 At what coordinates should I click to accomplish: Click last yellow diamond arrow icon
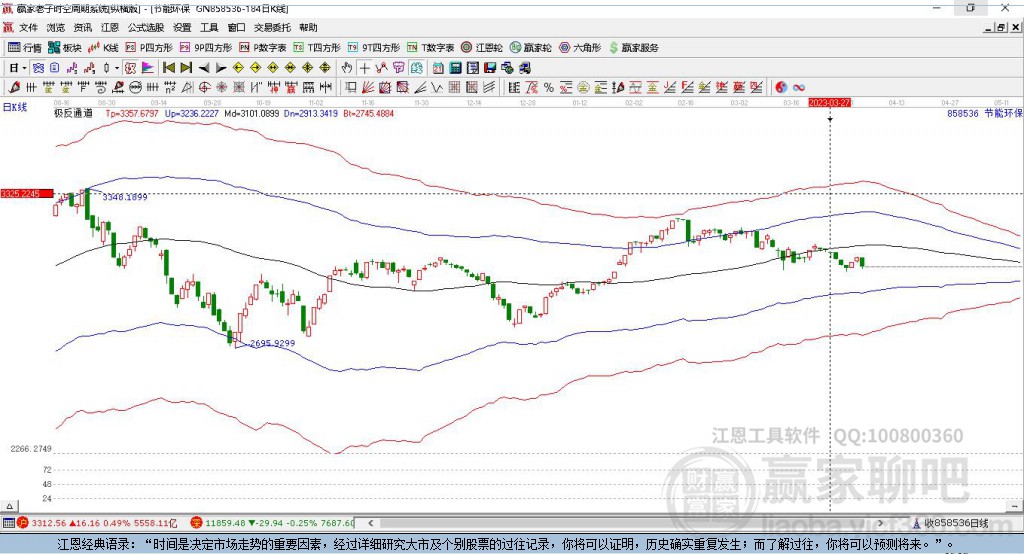[x=325, y=68]
